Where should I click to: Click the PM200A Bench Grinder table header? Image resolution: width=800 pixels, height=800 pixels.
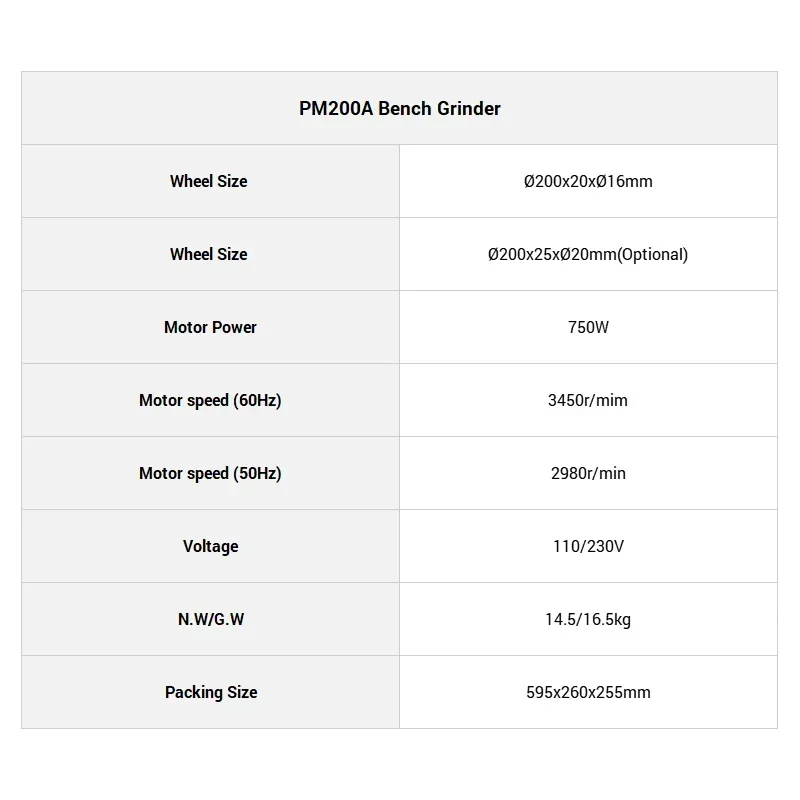[x=399, y=108]
